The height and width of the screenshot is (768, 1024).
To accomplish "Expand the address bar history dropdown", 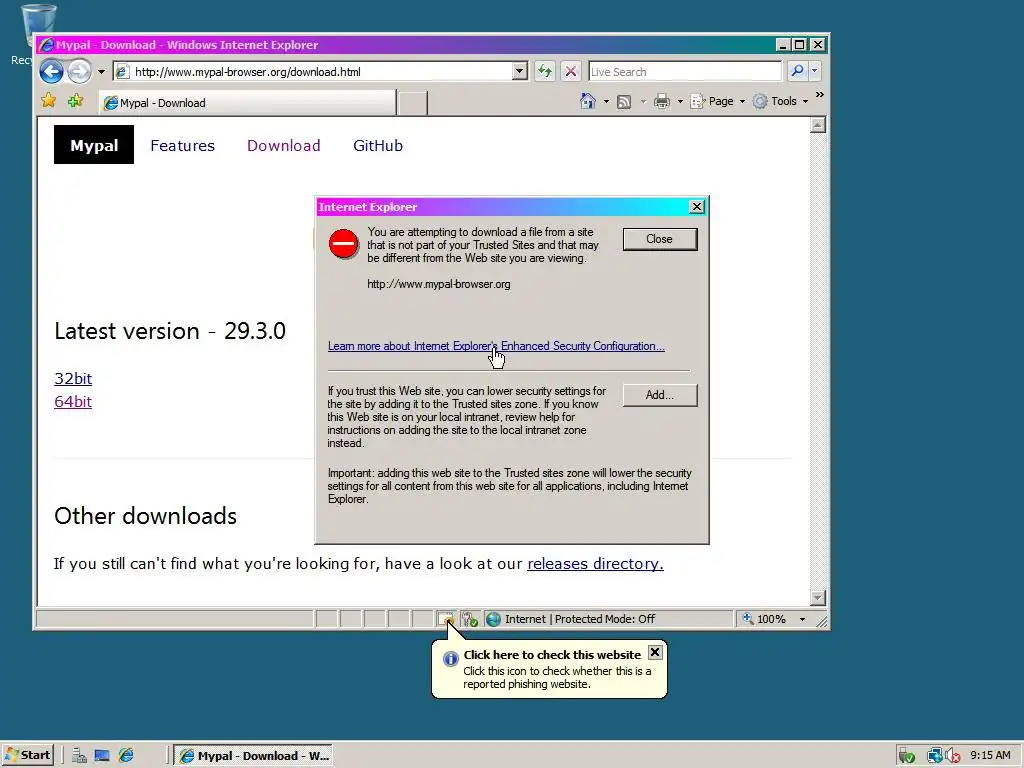I will click(x=520, y=71).
